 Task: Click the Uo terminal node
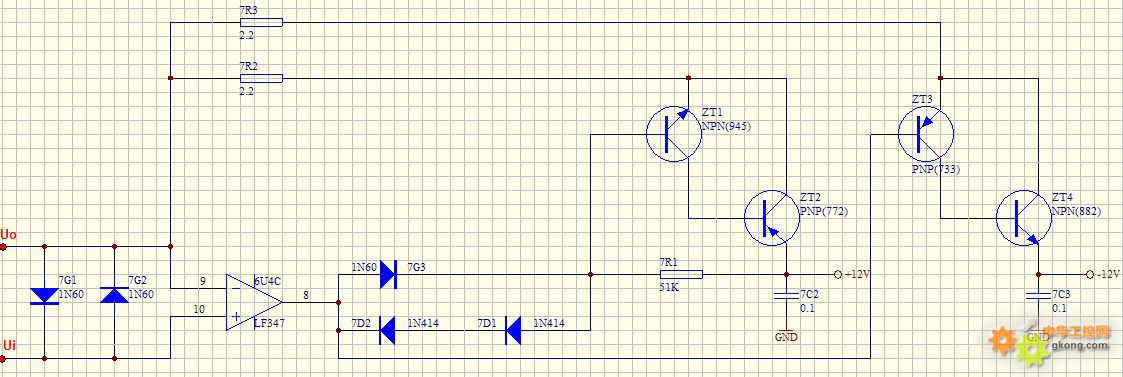[3, 246]
